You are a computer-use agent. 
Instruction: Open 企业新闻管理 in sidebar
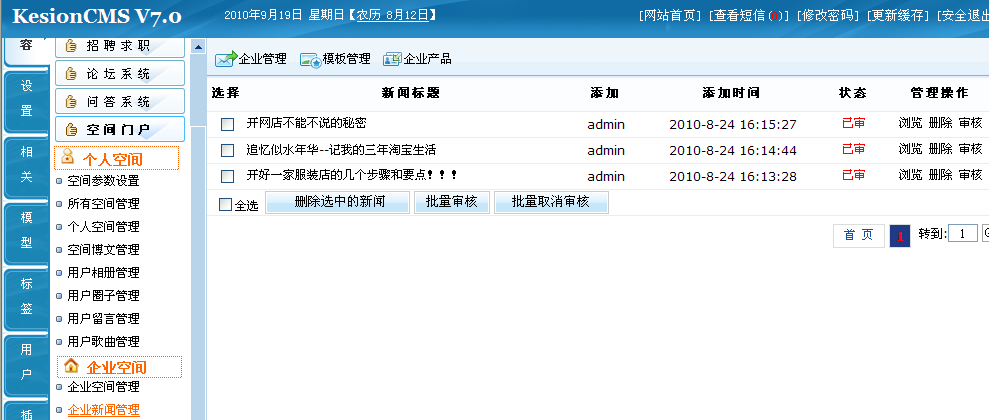(103, 410)
